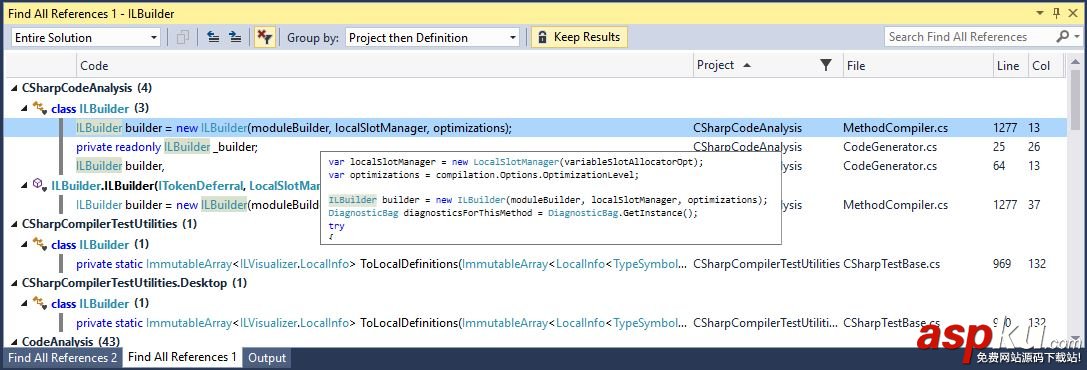
Task: Close the Find All References window
Action: coord(1073,12)
